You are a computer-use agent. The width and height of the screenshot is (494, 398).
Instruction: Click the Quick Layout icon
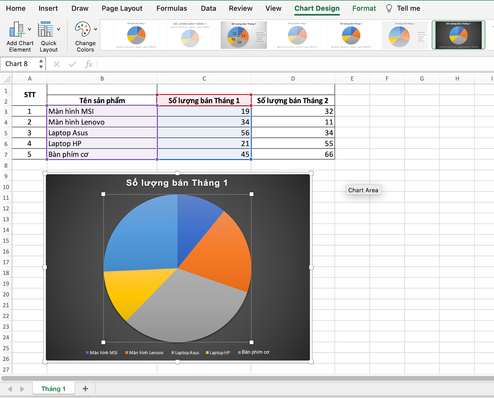(45, 29)
